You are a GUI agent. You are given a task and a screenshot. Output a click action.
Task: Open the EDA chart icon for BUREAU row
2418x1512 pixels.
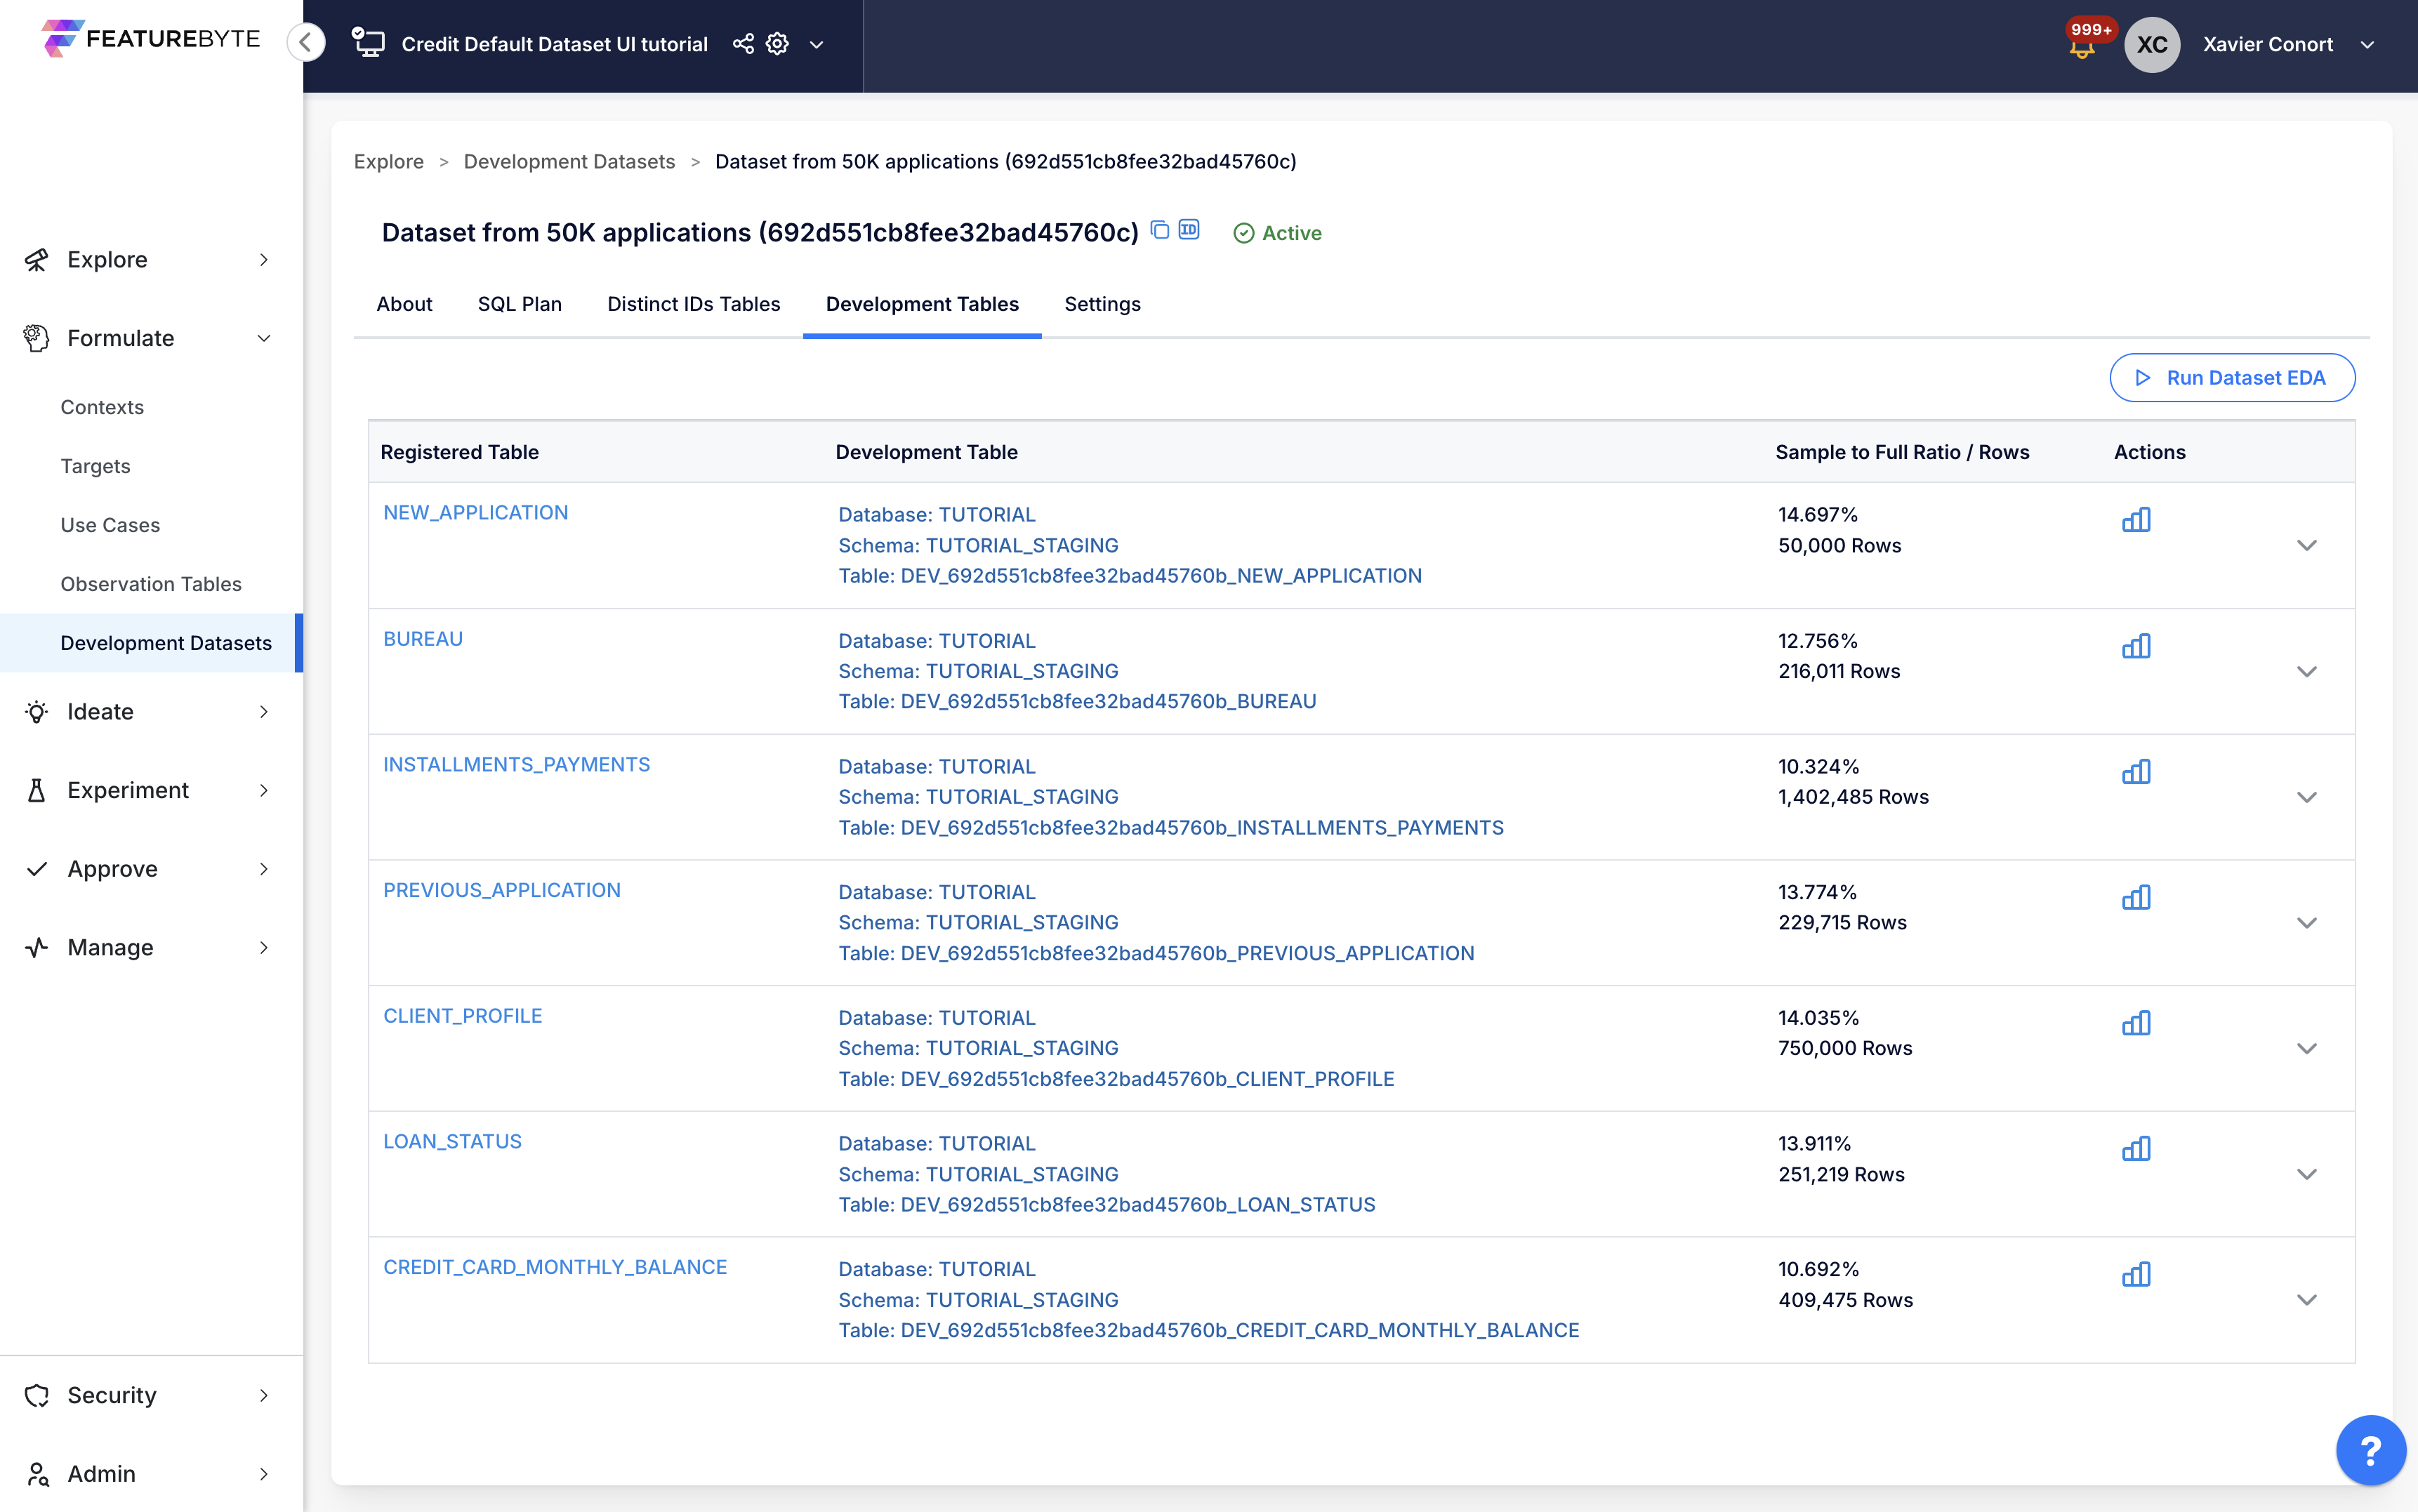pyautogui.click(x=2136, y=646)
